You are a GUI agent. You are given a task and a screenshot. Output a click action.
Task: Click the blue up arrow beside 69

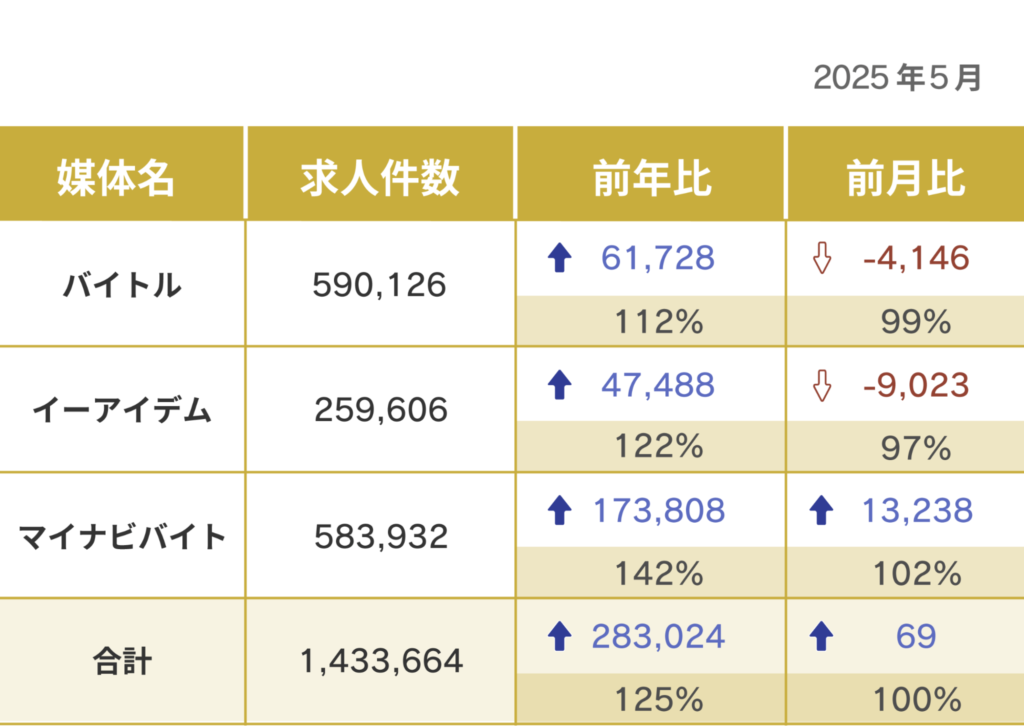[x=822, y=636]
